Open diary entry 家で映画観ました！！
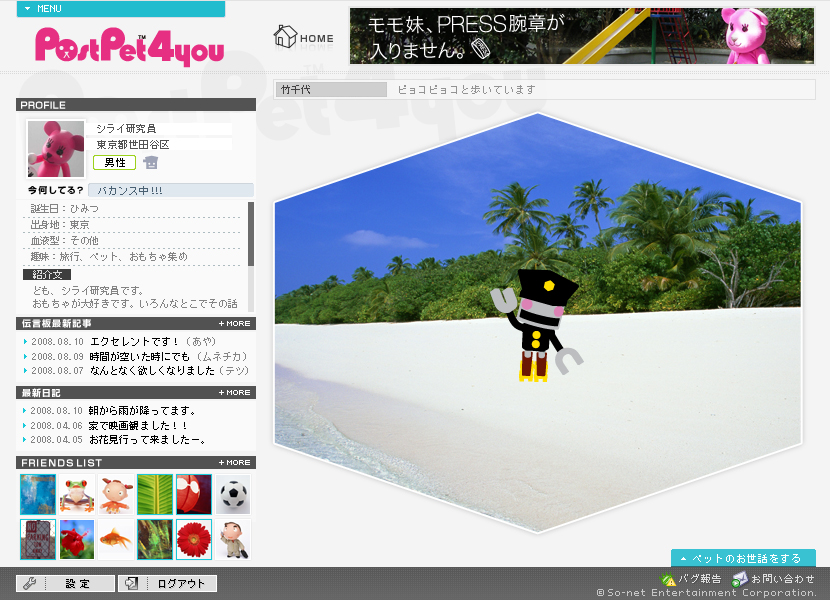830x600 pixels. coord(138,425)
